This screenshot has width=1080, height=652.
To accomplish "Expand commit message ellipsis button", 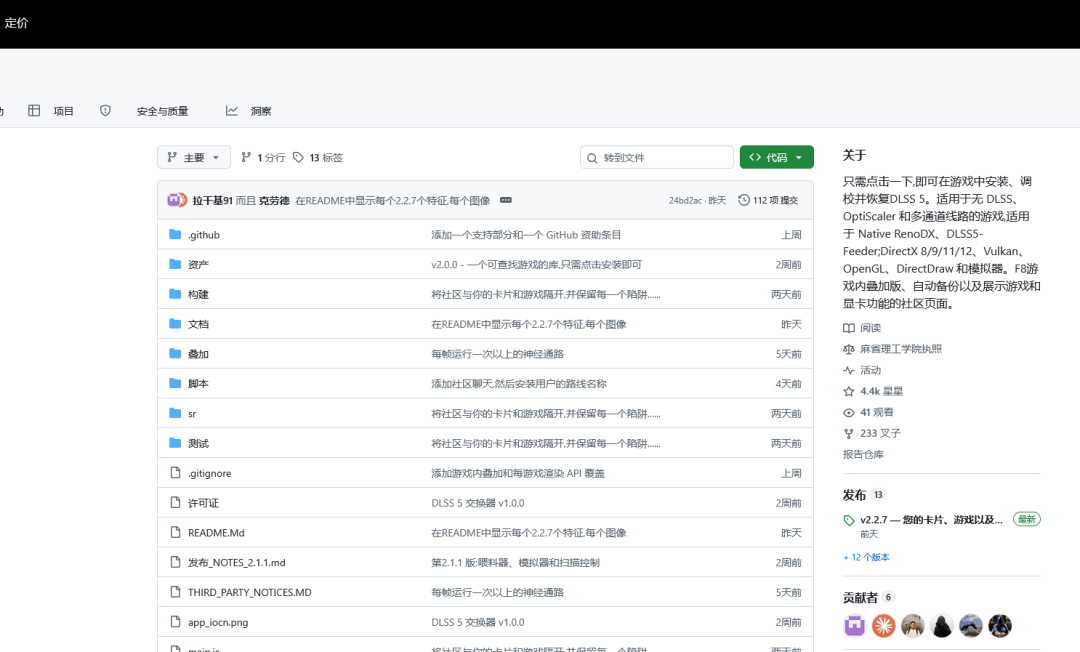I will coord(506,200).
